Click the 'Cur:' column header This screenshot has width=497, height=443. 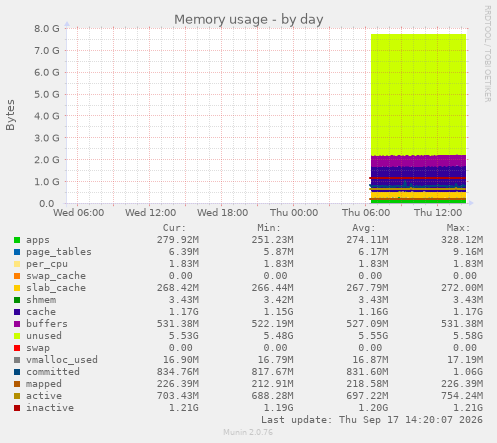(174, 228)
